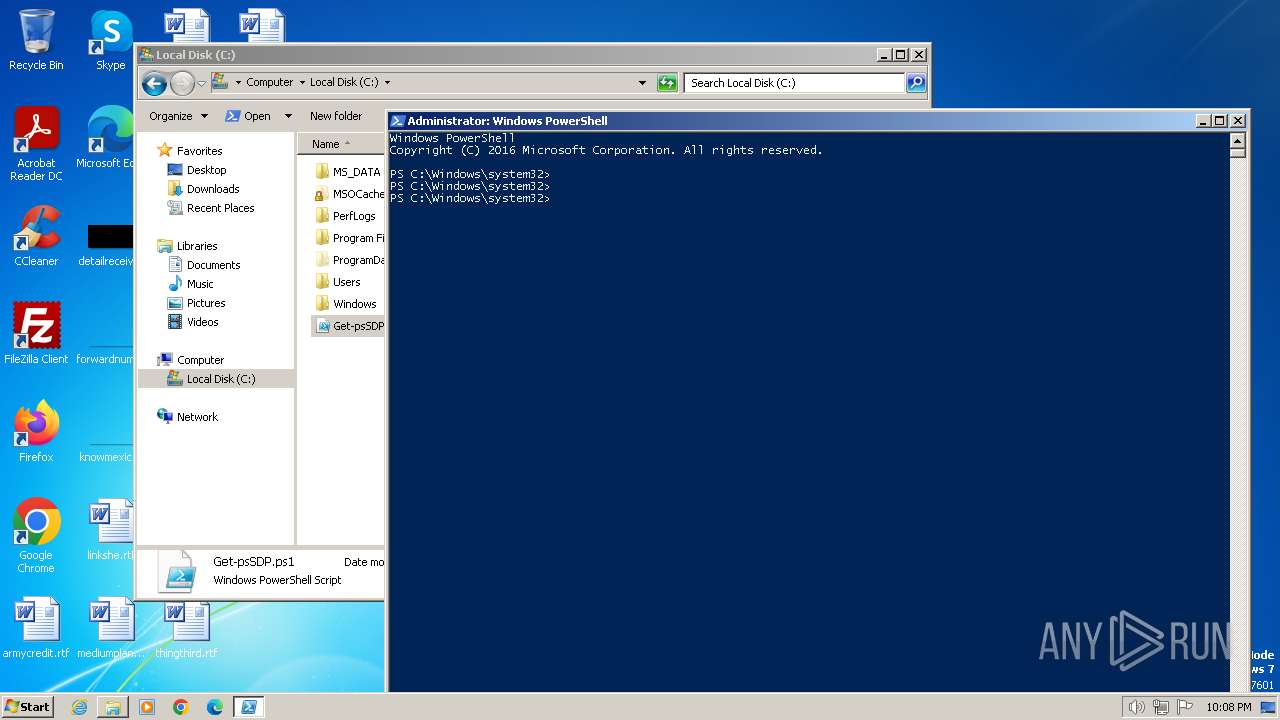Screen dimensions: 1280x720
Task: Select Videos library
Action: (202, 322)
